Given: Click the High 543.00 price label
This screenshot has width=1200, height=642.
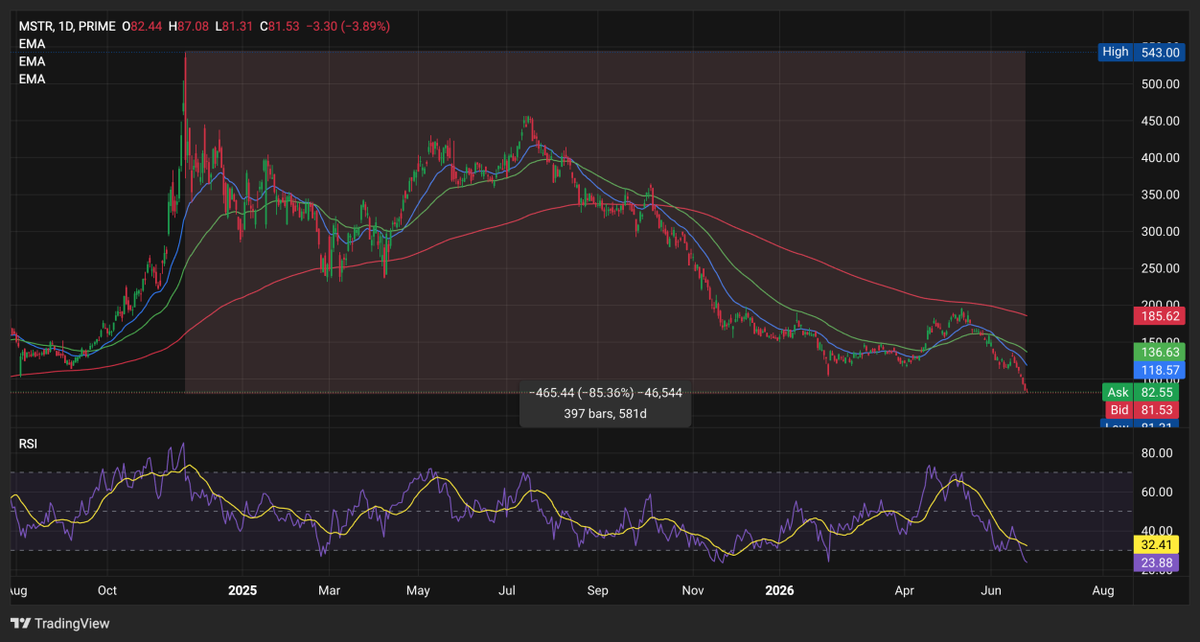Looking at the screenshot, I should click(x=1142, y=51).
